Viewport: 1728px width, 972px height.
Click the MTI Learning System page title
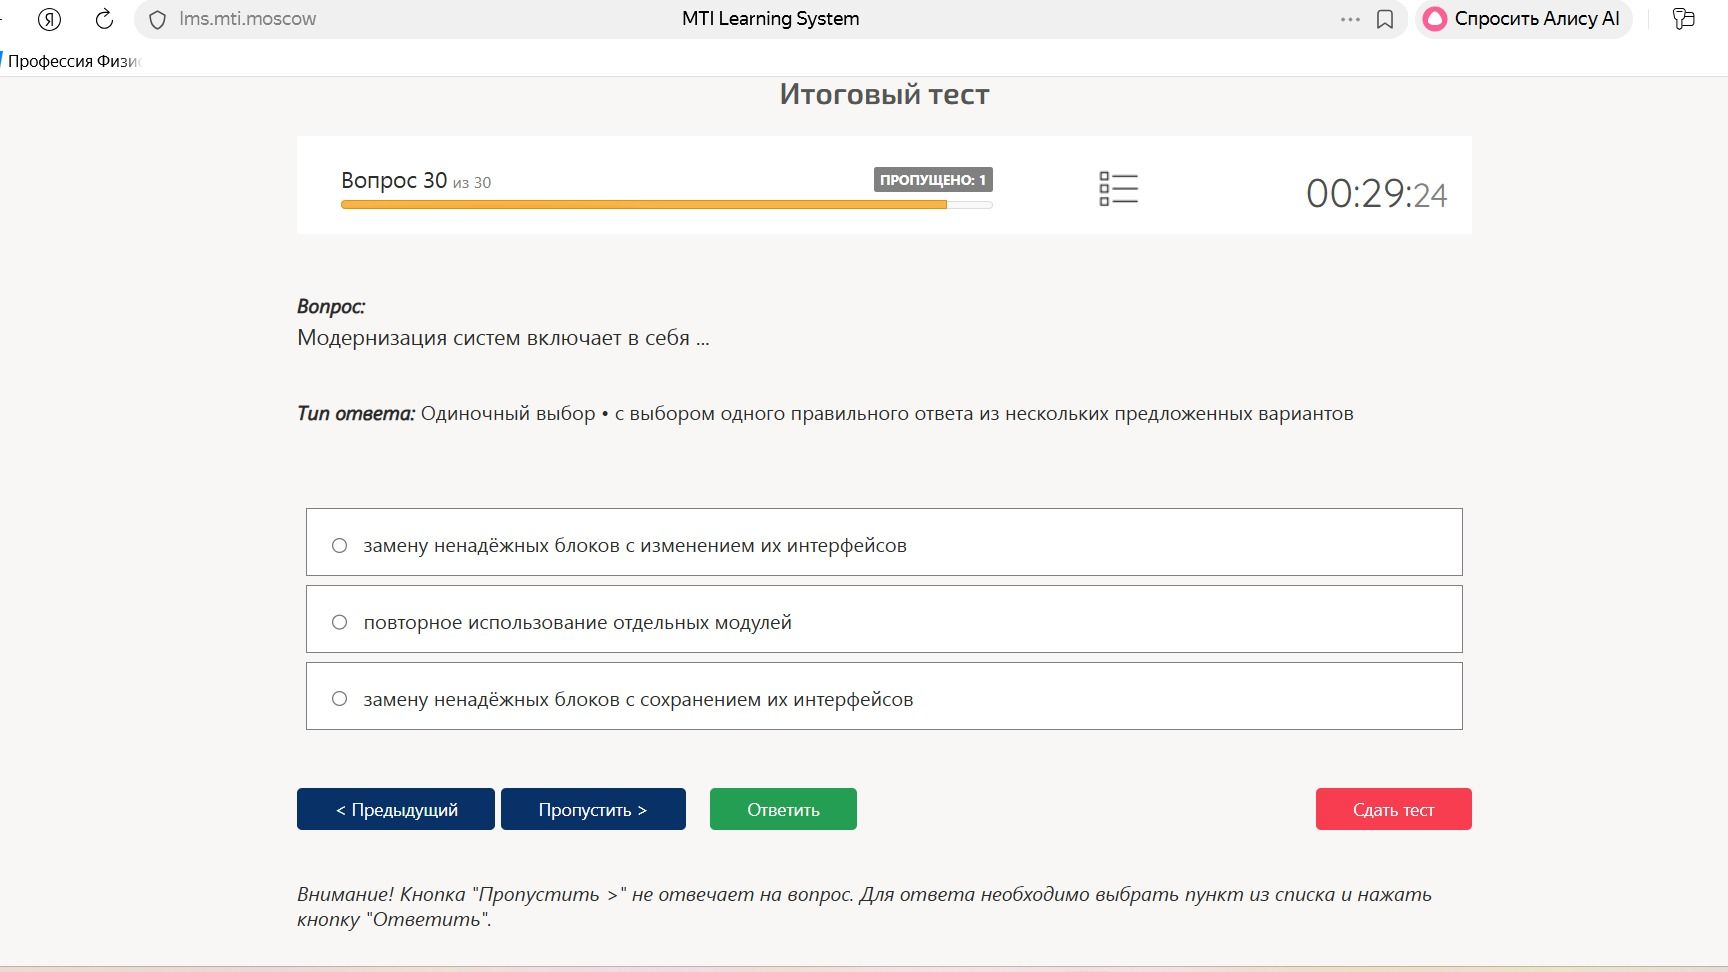770,19
